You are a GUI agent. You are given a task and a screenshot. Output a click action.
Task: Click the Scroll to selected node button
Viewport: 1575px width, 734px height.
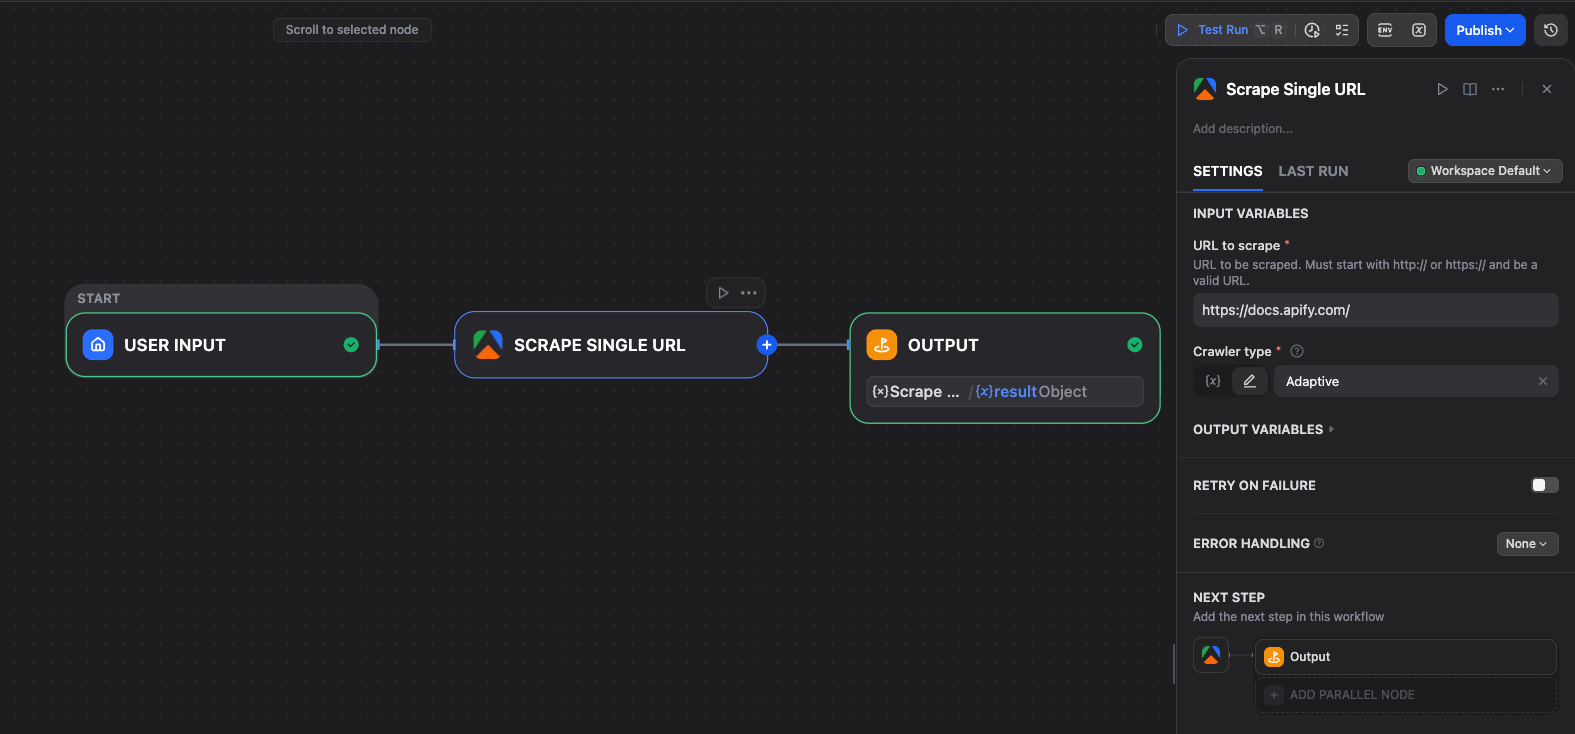click(x=352, y=30)
